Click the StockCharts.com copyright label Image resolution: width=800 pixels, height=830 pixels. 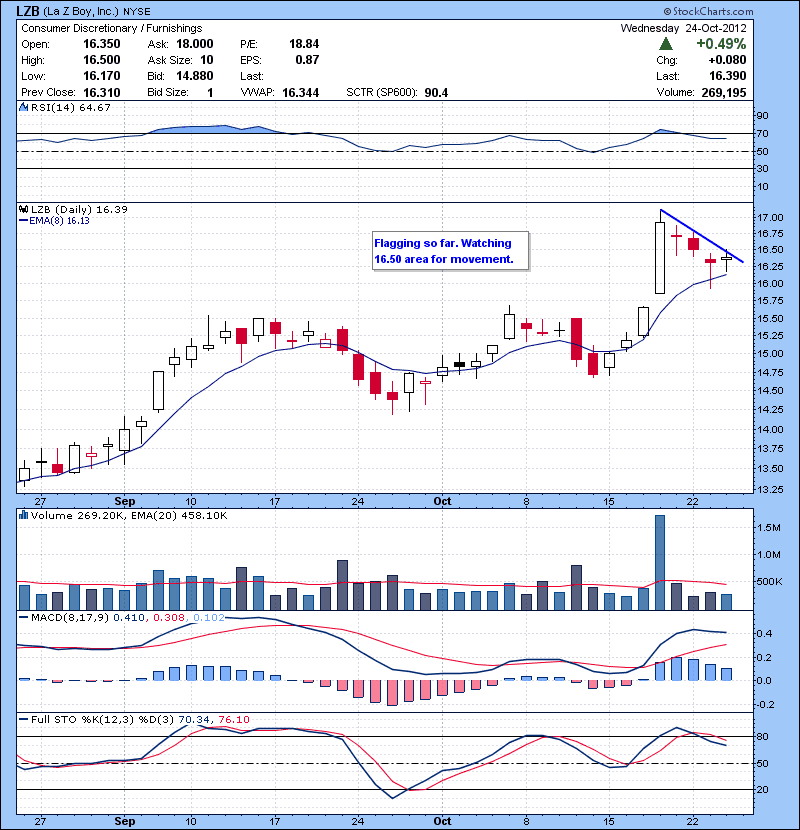pyautogui.click(x=708, y=12)
